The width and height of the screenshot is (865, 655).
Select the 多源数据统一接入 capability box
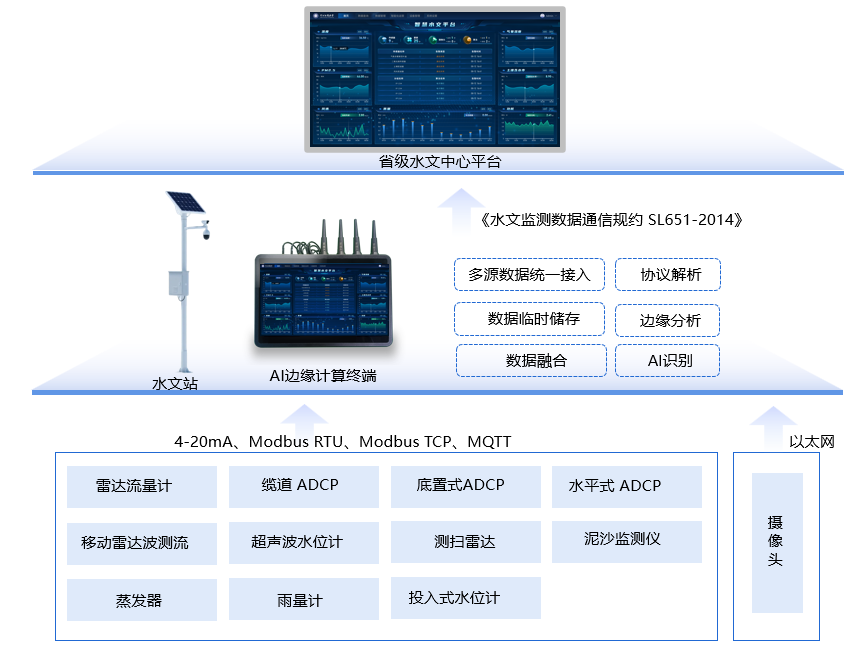(x=529, y=274)
